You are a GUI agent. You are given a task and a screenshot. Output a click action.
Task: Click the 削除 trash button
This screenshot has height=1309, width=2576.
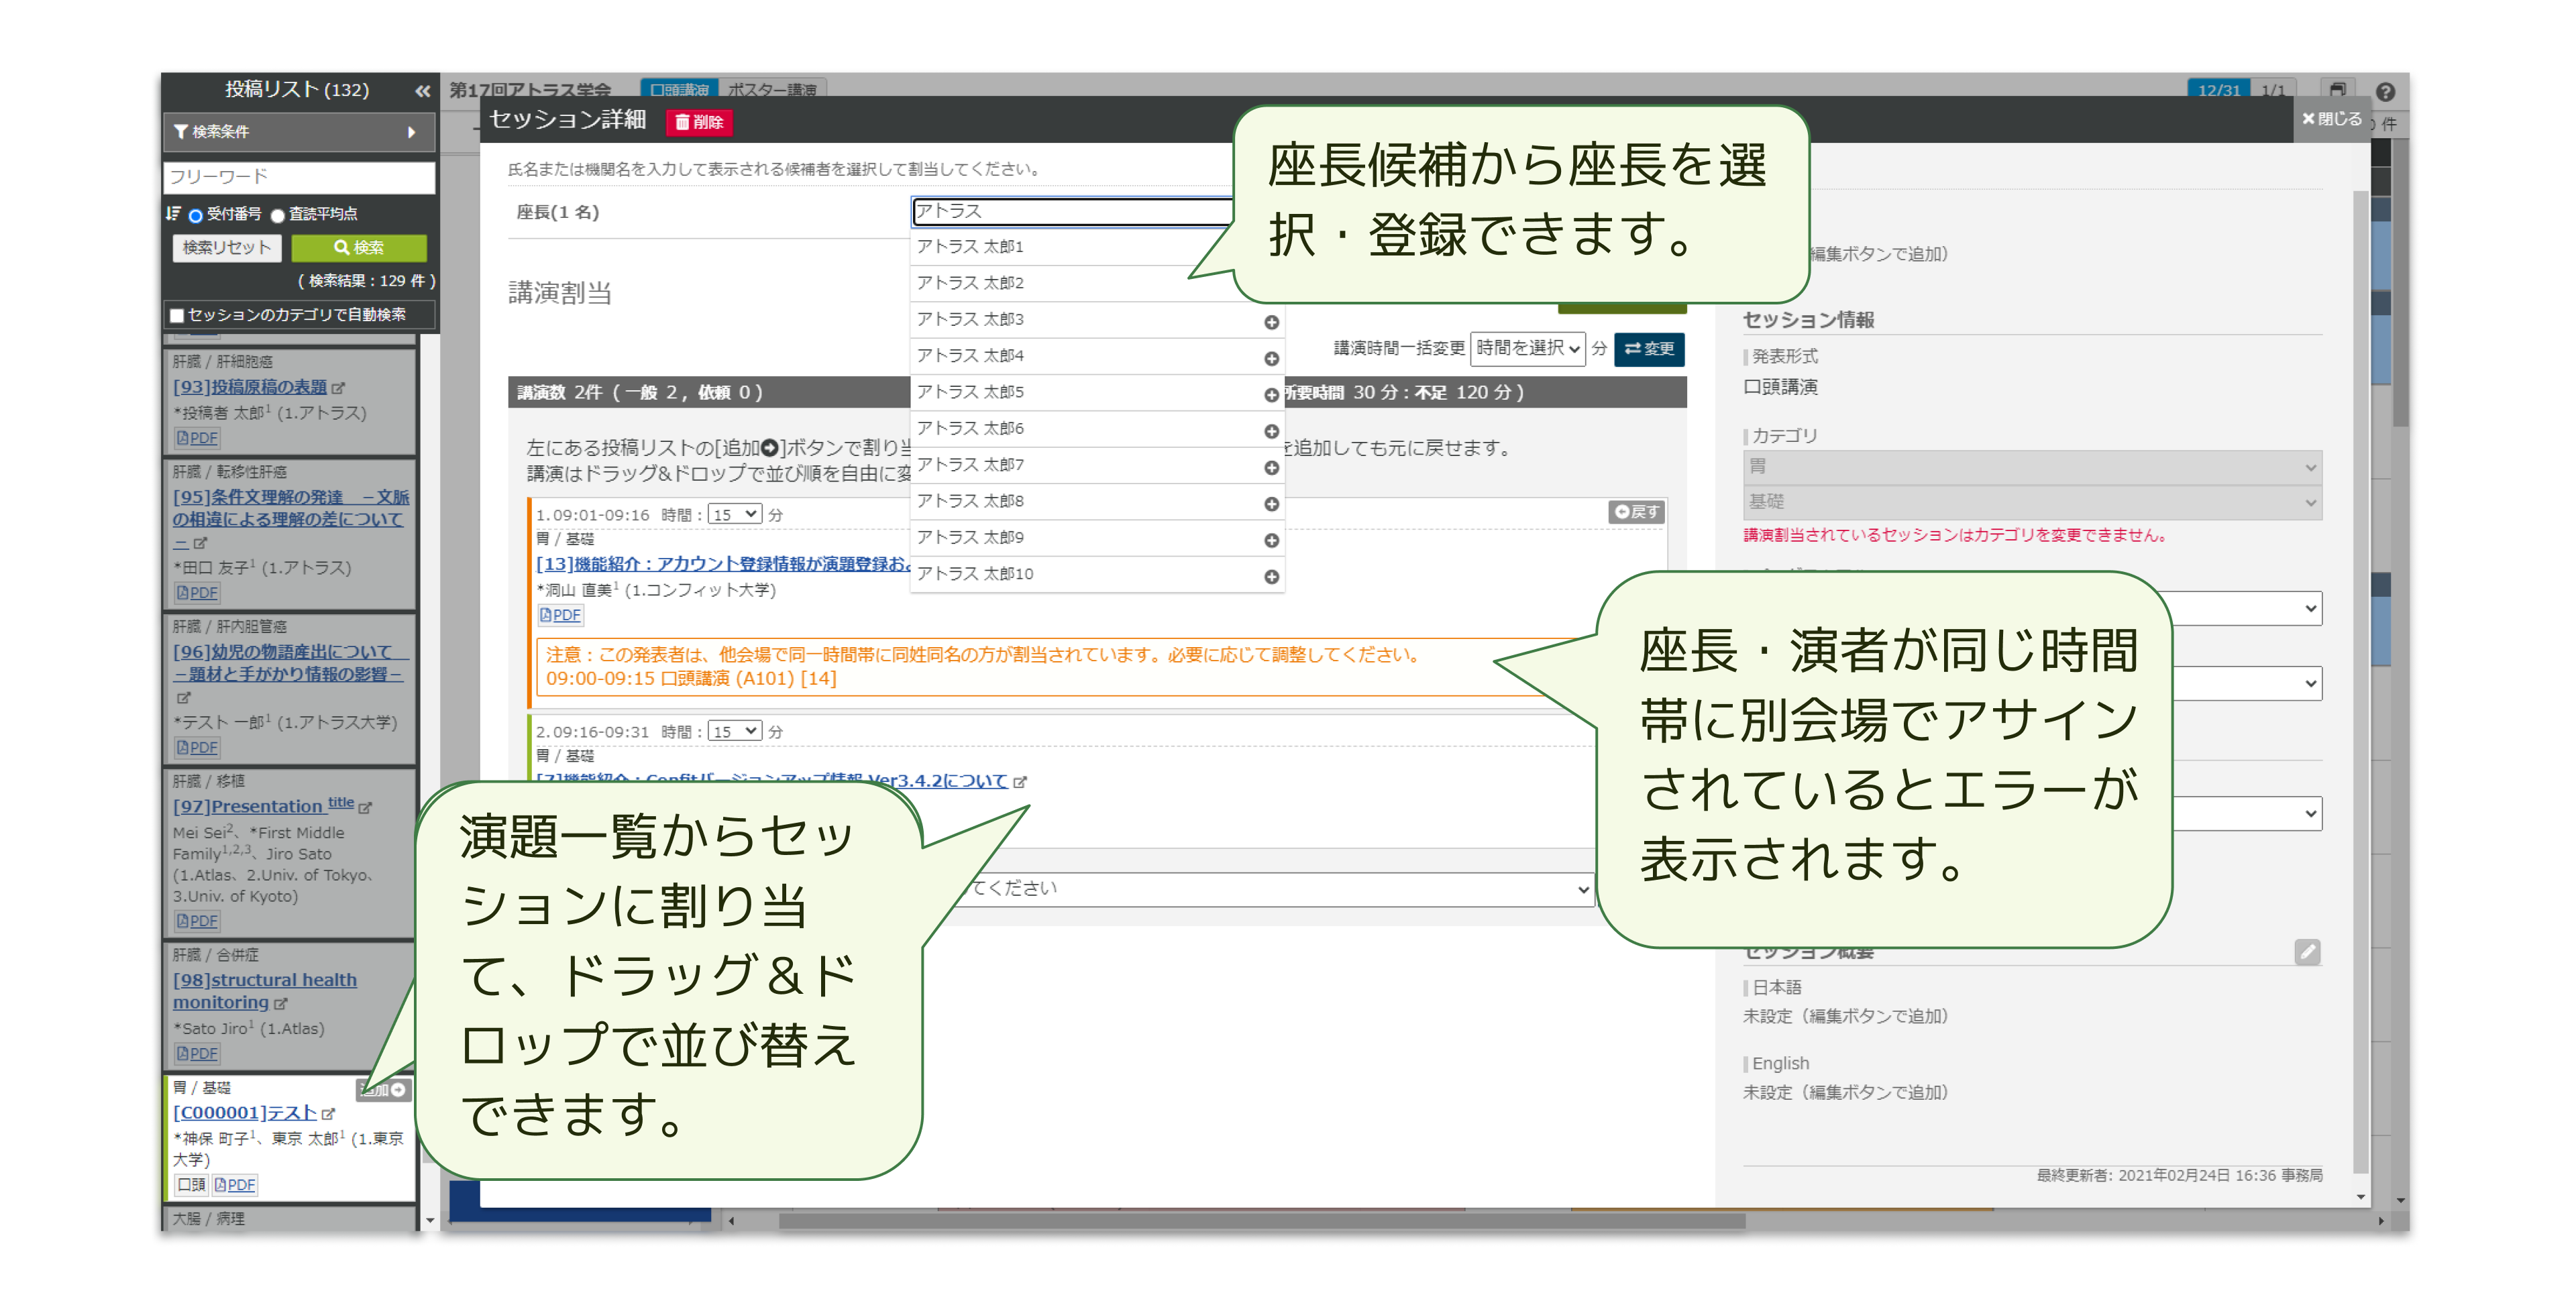(699, 122)
